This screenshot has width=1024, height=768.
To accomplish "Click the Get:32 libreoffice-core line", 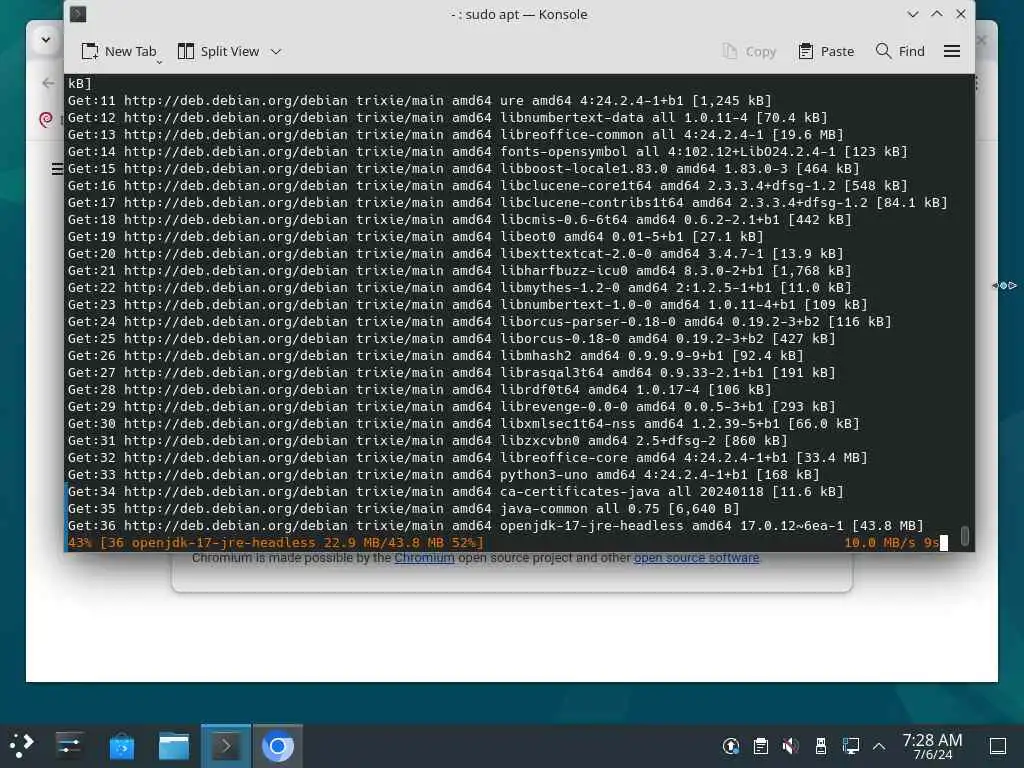I will (x=468, y=458).
